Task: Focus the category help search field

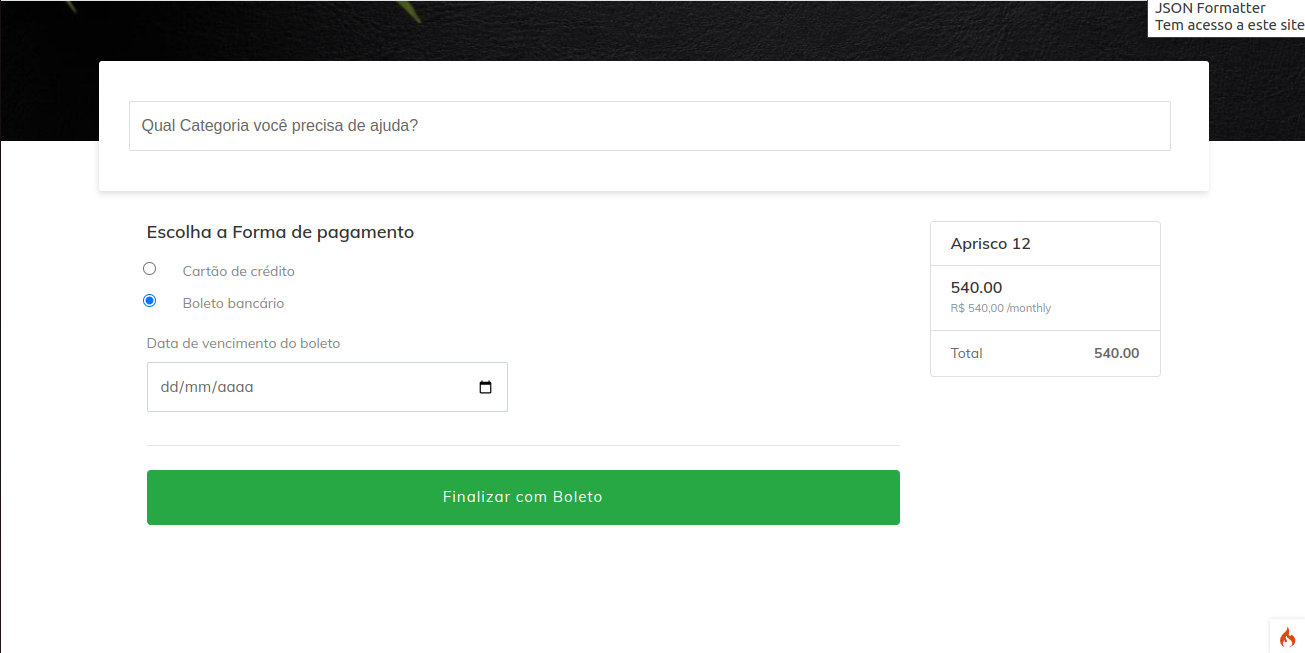Action: tap(649, 126)
